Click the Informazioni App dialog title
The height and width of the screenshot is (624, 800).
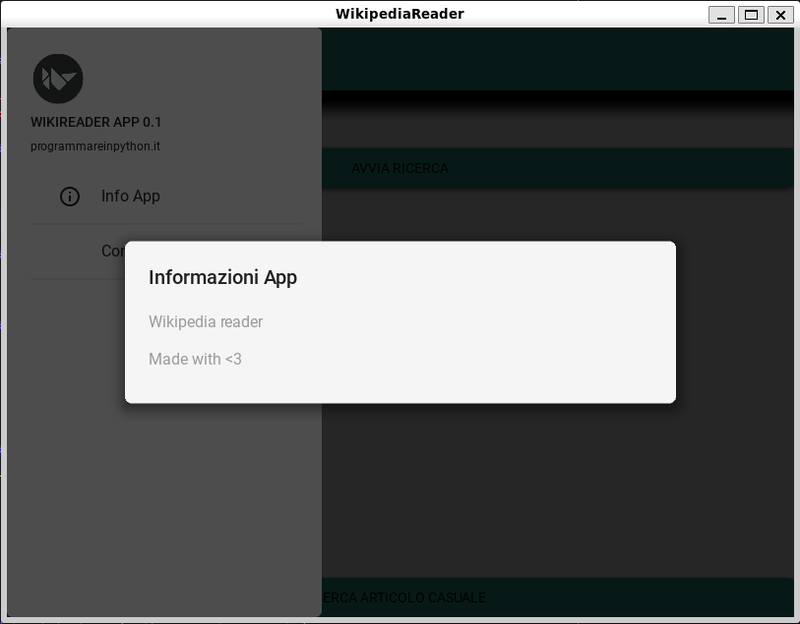click(x=223, y=278)
